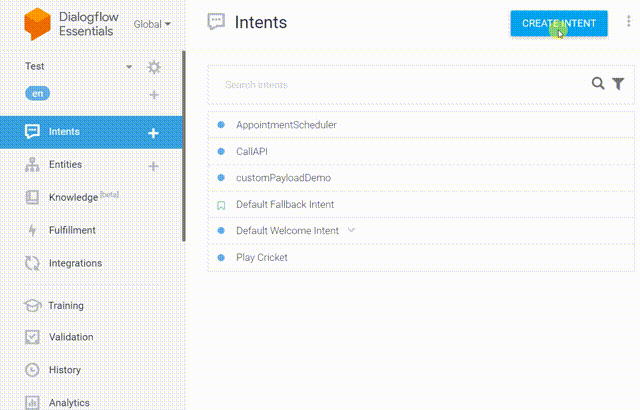Screen dimensions: 640x410
Task: Click the Entities hierarchy icon
Action: (x=32, y=164)
